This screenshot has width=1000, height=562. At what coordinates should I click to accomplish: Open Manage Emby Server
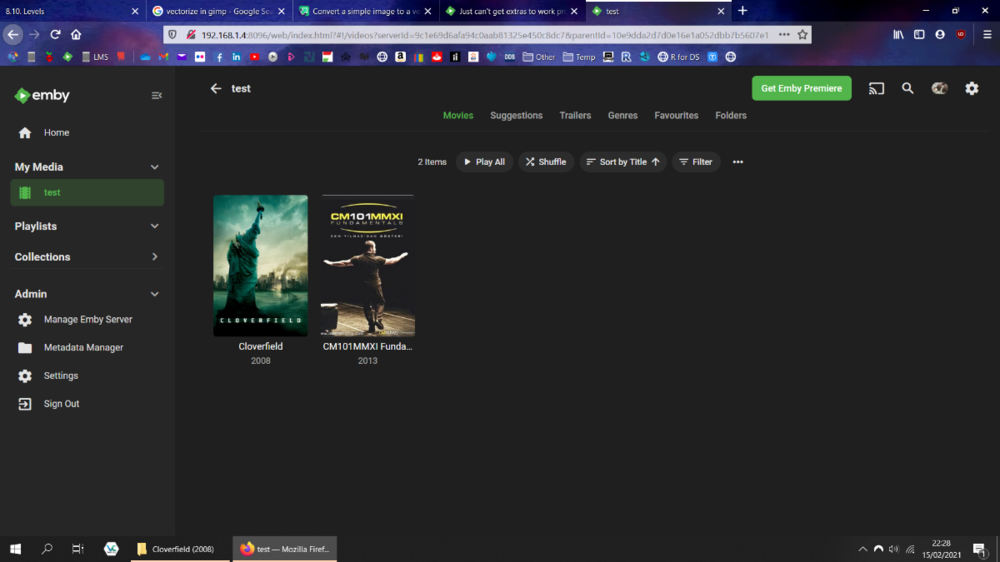(x=88, y=320)
